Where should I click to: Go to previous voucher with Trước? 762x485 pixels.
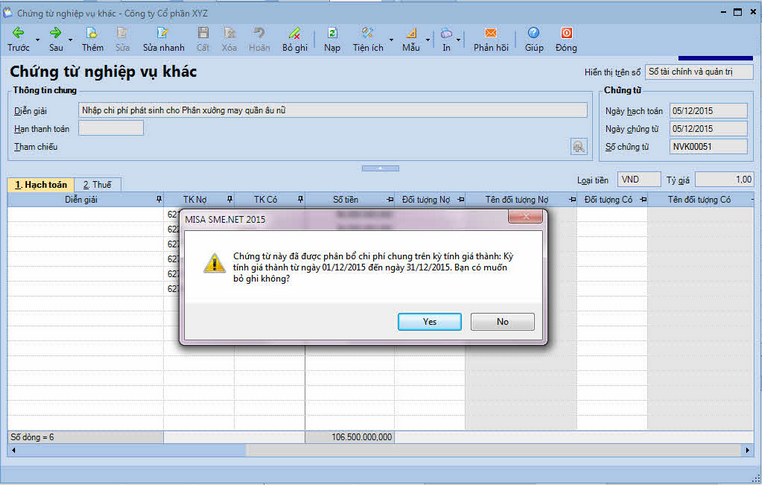[18, 39]
